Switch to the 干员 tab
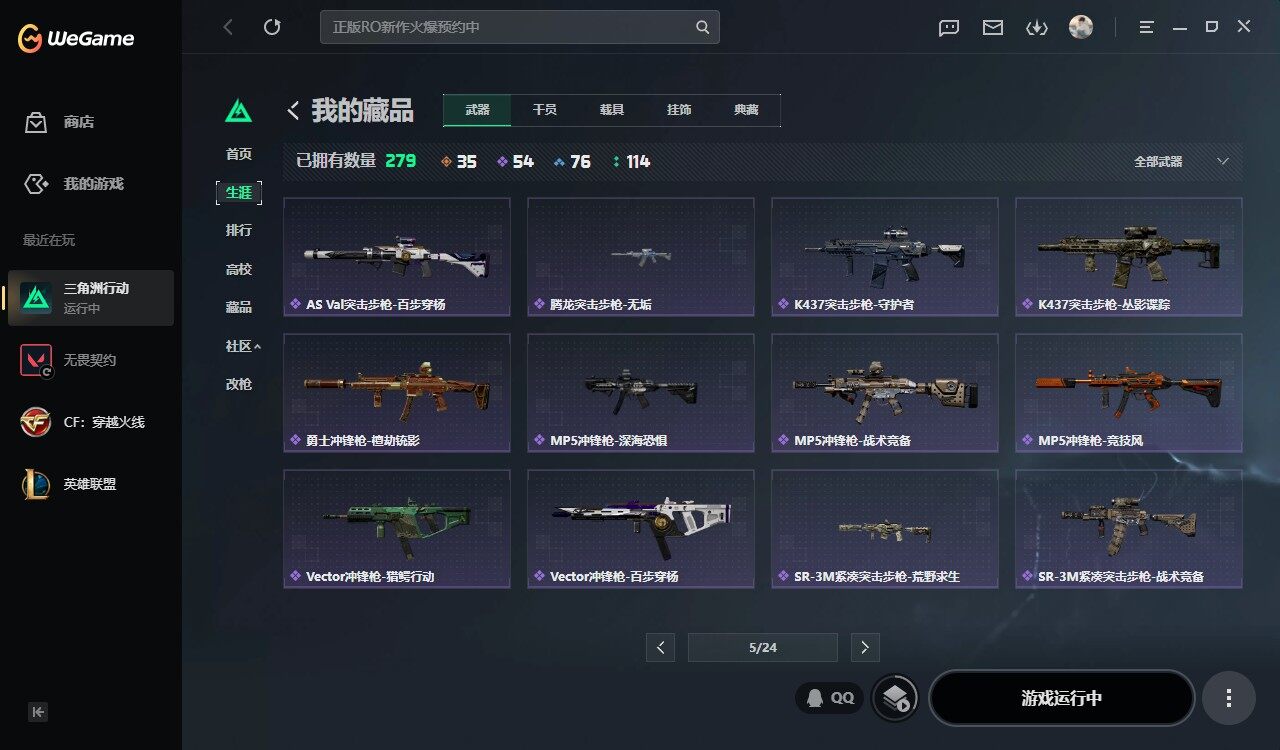 click(x=545, y=110)
